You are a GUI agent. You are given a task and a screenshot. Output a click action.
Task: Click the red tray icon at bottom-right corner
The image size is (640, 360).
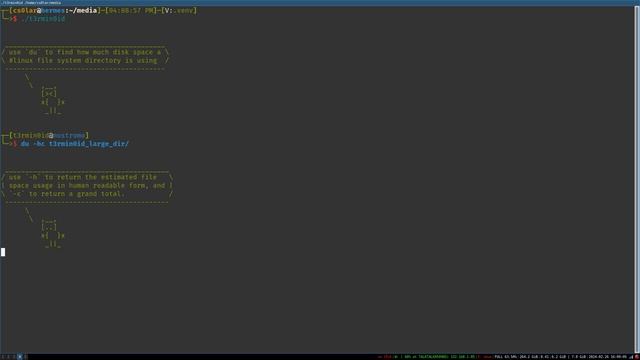(637, 357)
